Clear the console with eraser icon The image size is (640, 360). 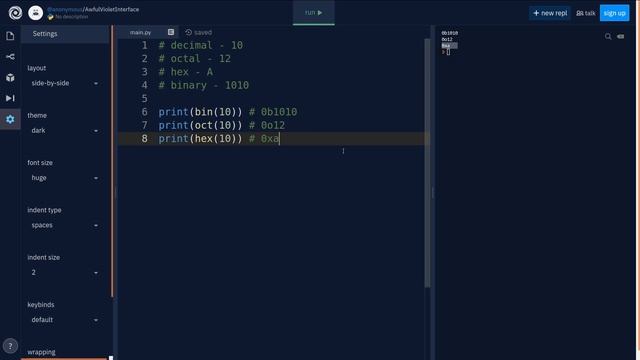[620, 36]
